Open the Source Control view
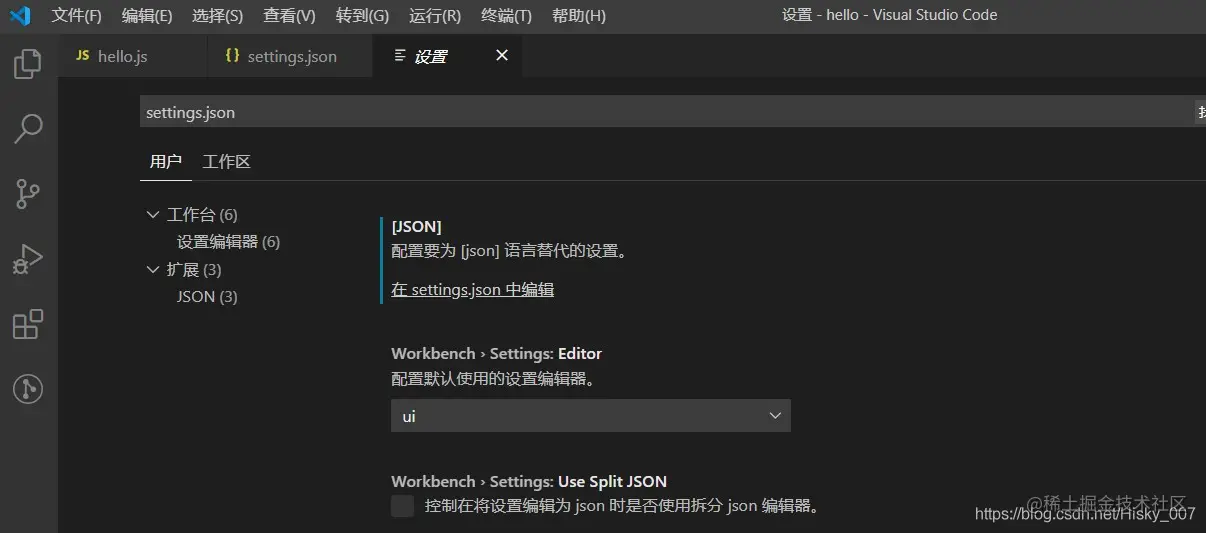 coord(28,193)
